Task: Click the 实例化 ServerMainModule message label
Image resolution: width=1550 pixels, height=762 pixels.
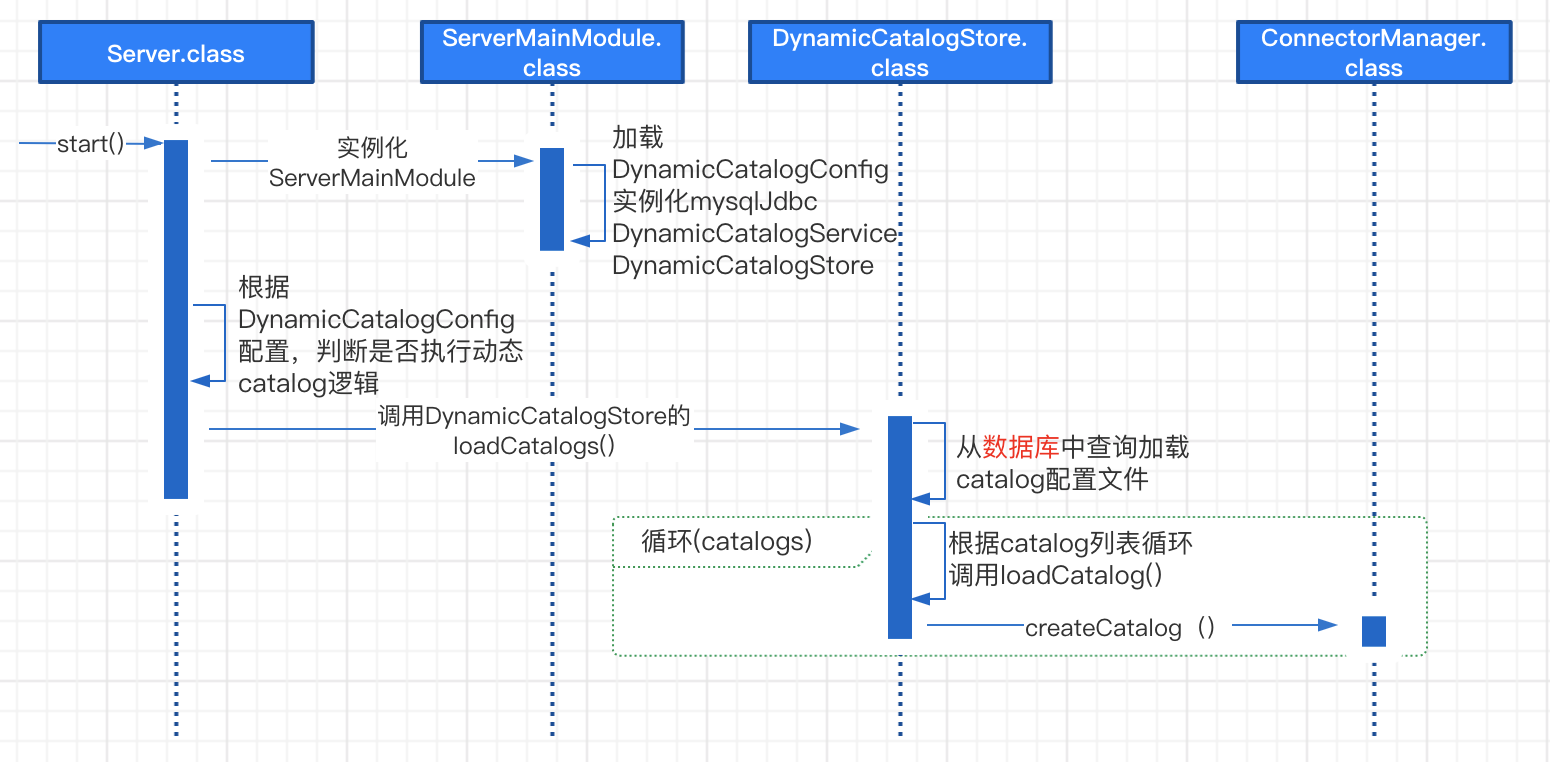Action: [372, 163]
